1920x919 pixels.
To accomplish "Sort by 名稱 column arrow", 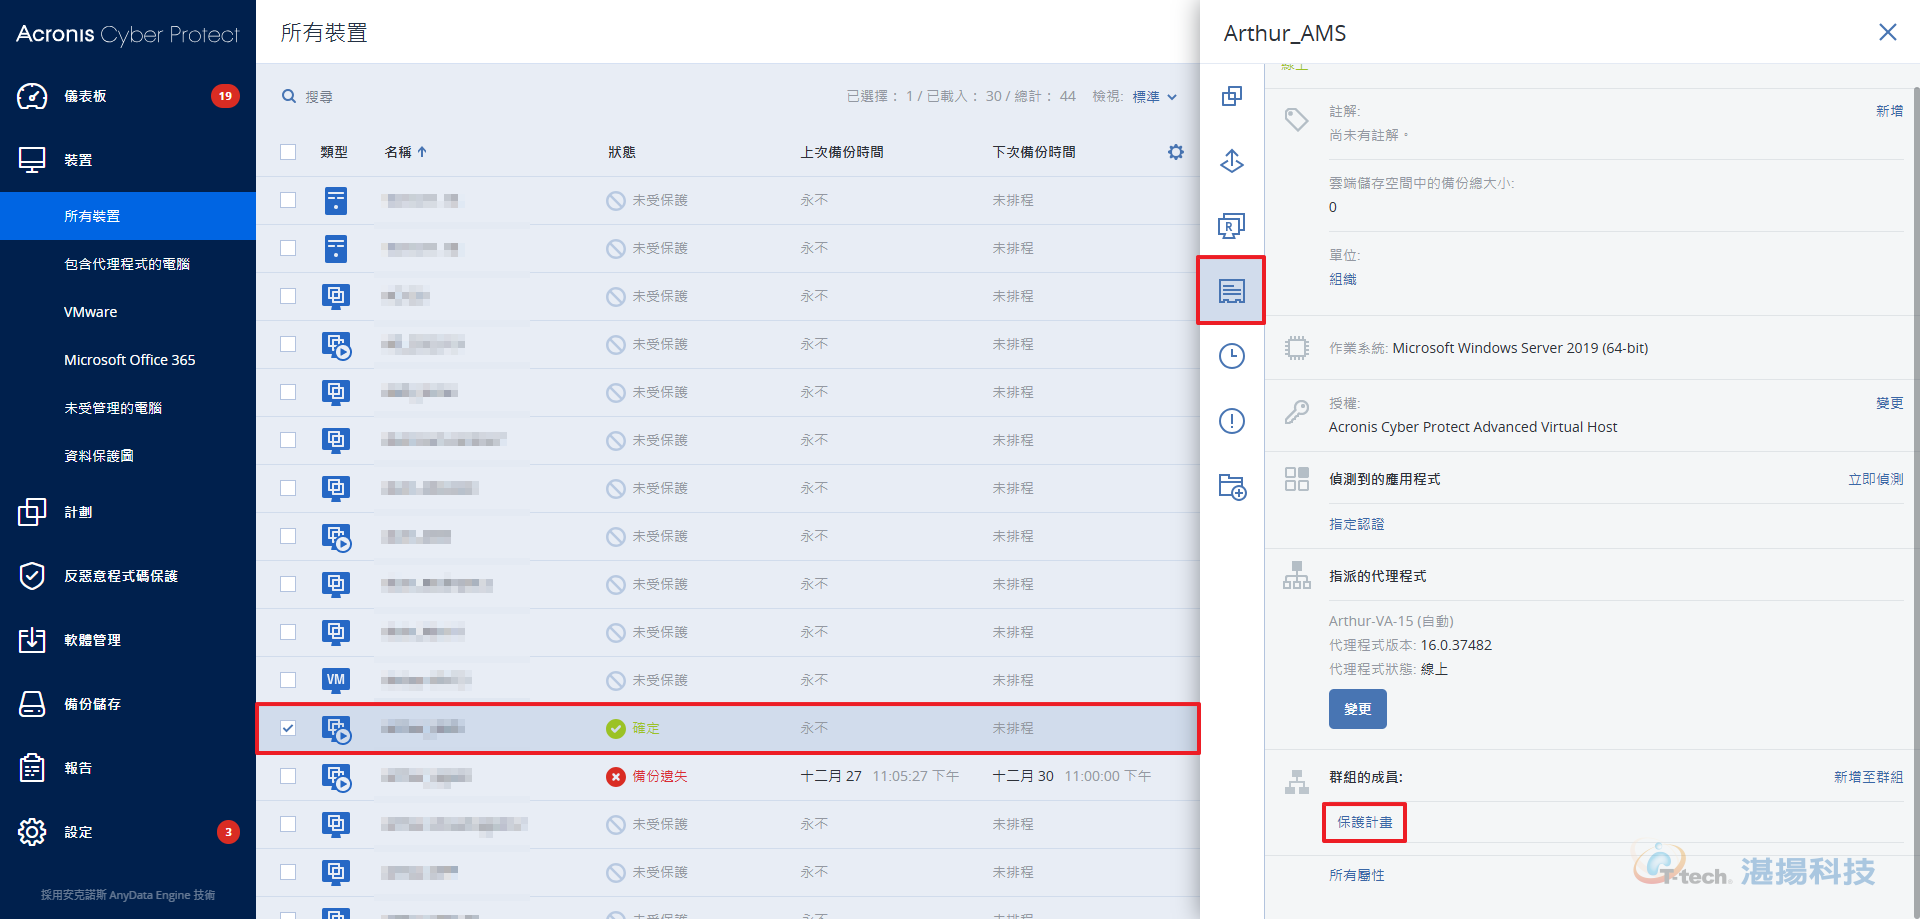I will point(422,152).
